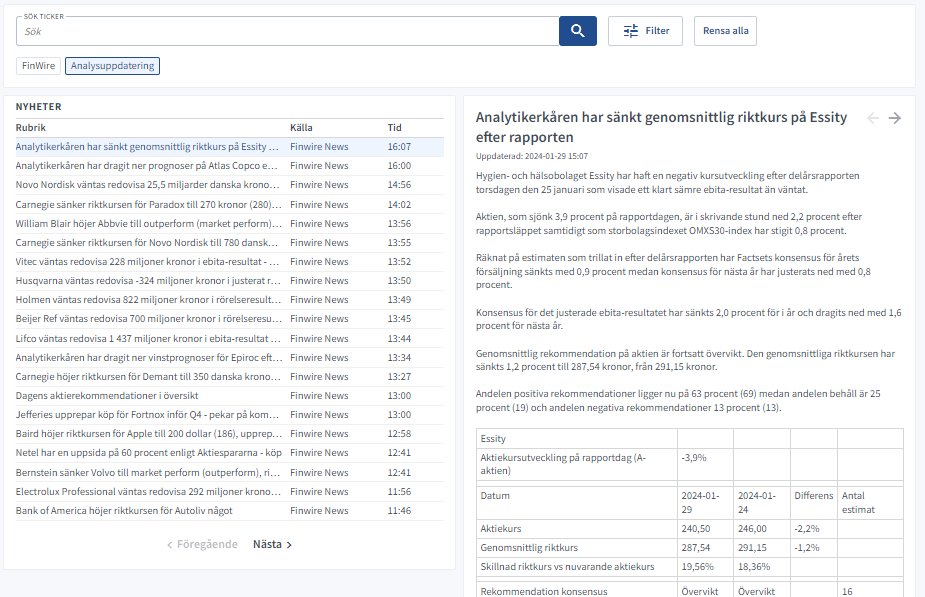Click the Skillnad riktkurs 19,56% cell
The image size is (925, 597).
(705, 566)
